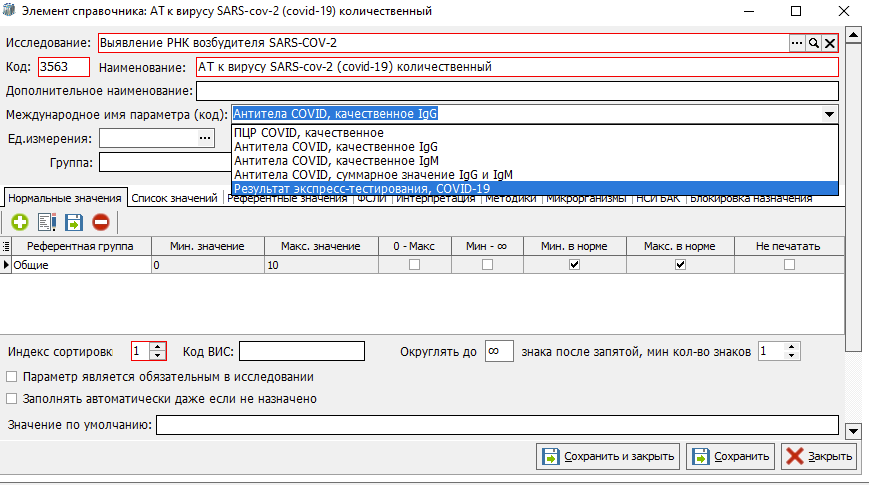This screenshot has height=485, width=869.
Task: Choose 'ПЦР COVID, качественное' from list
Action: coord(308,132)
